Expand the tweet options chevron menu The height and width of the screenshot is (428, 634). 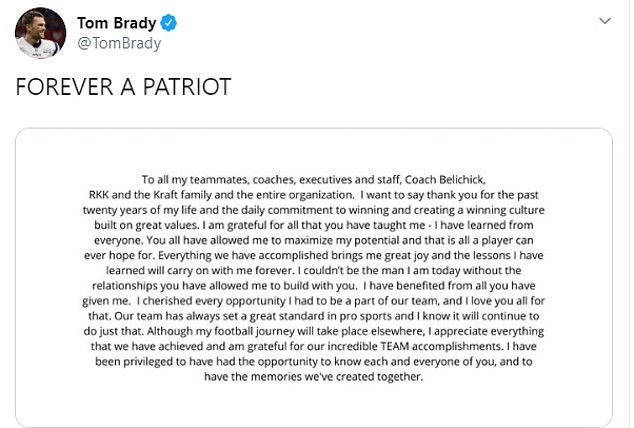click(604, 21)
